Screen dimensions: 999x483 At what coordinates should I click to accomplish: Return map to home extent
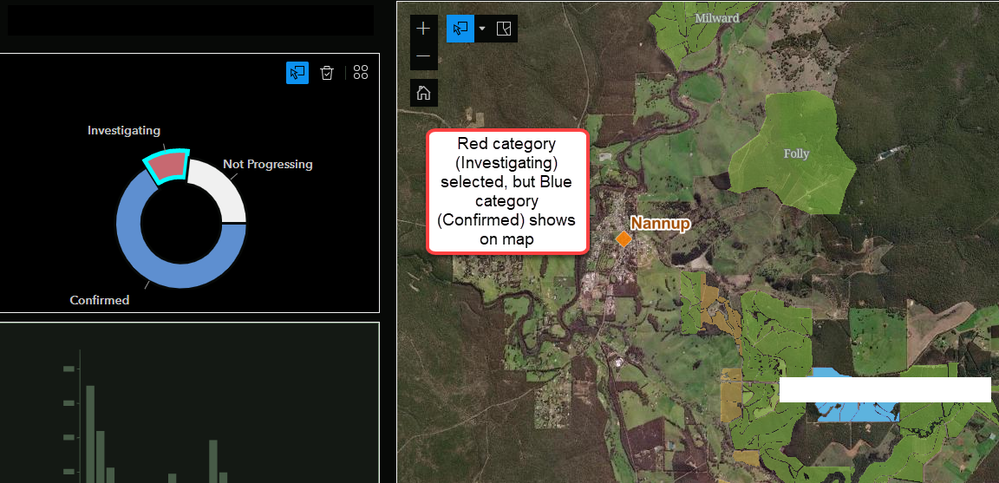(x=424, y=93)
